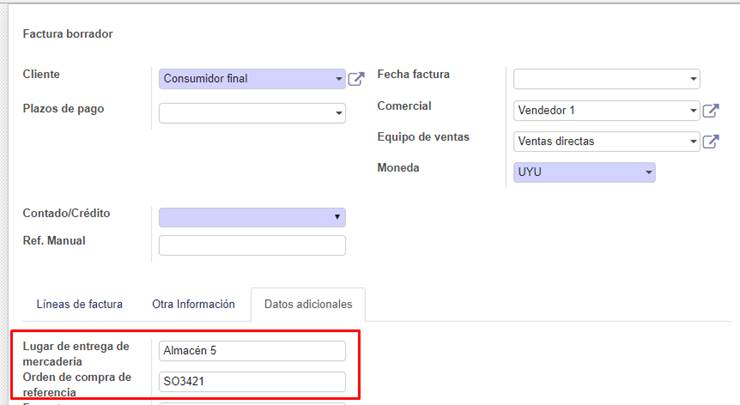Switch to the Líneas de factura tab
Viewport: 740px width, 405px height.
tap(79, 304)
